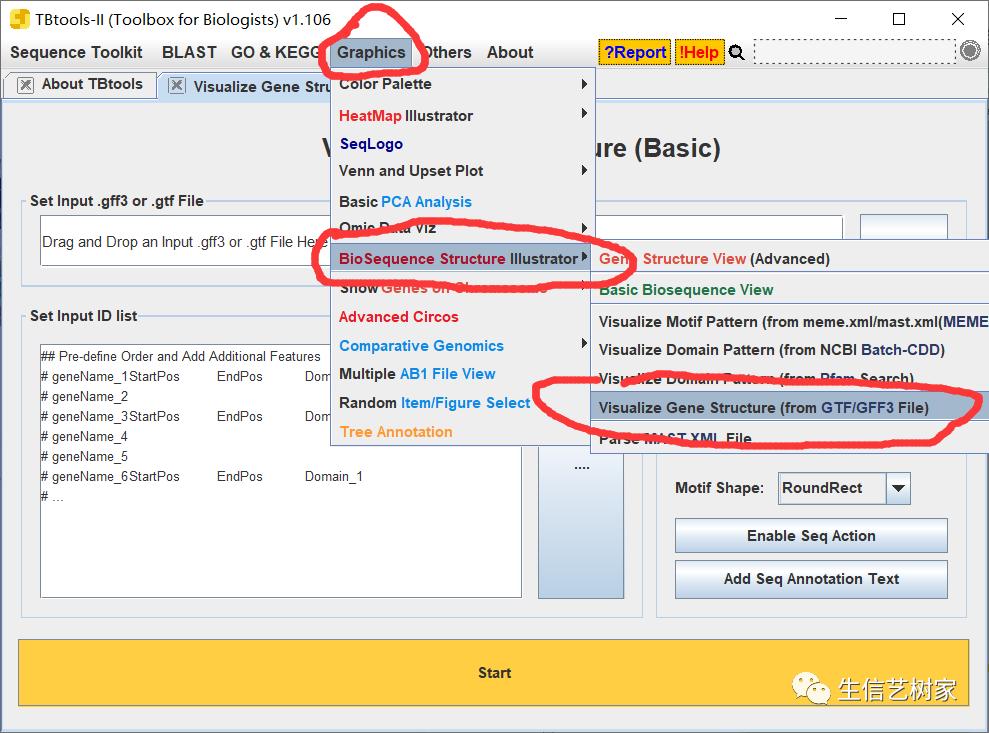Select Visualize Gene Structure from GTF/GFF3 File

click(x=763, y=408)
